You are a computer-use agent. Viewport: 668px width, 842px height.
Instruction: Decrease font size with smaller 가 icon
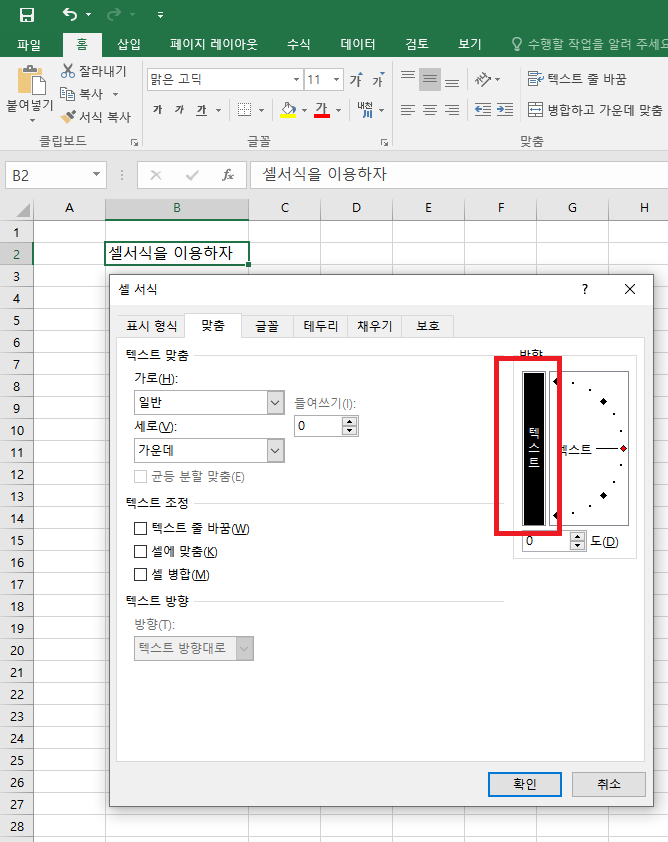(x=378, y=80)
